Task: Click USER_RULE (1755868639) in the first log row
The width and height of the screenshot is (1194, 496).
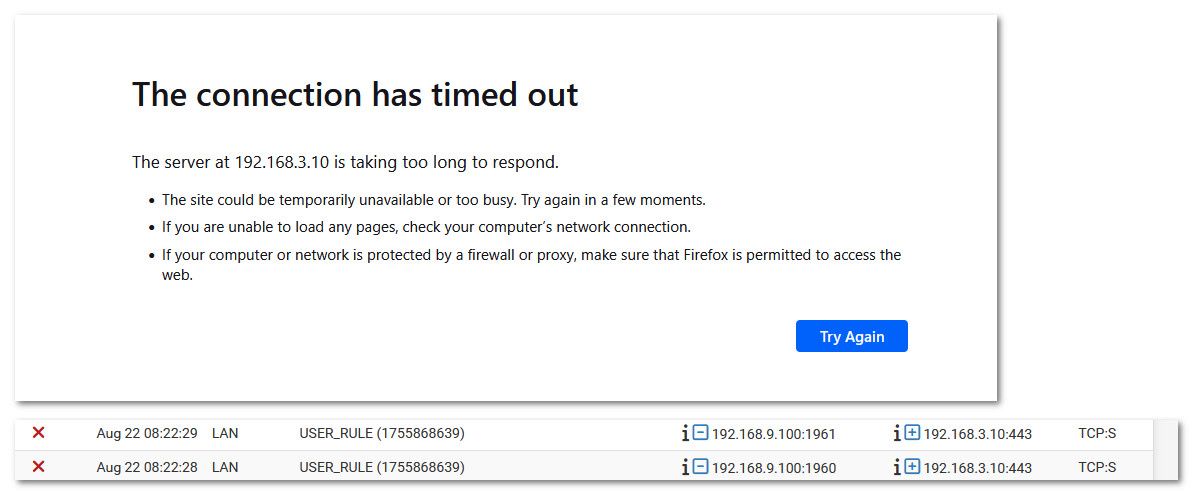Action: [382, 434]
